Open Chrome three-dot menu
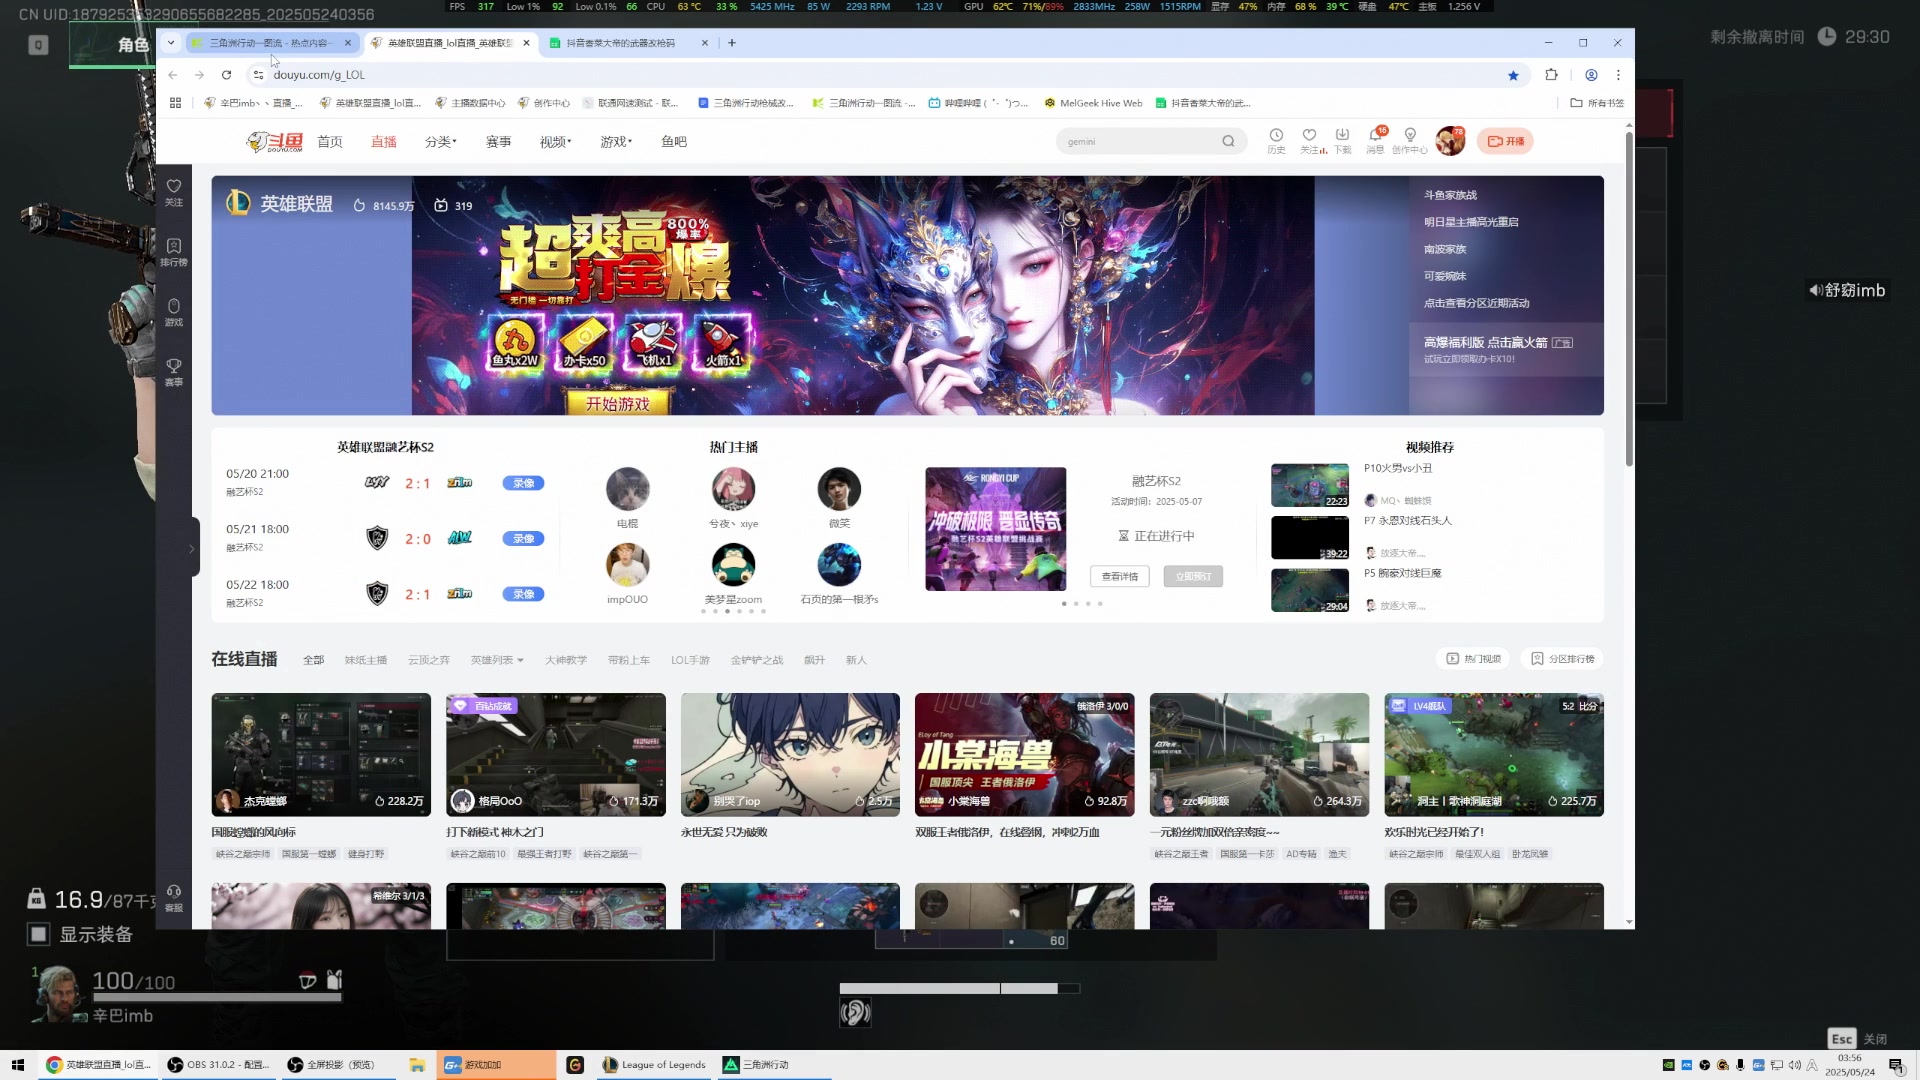This screenshot has width=1920, height=1080. click(1618, 75)
